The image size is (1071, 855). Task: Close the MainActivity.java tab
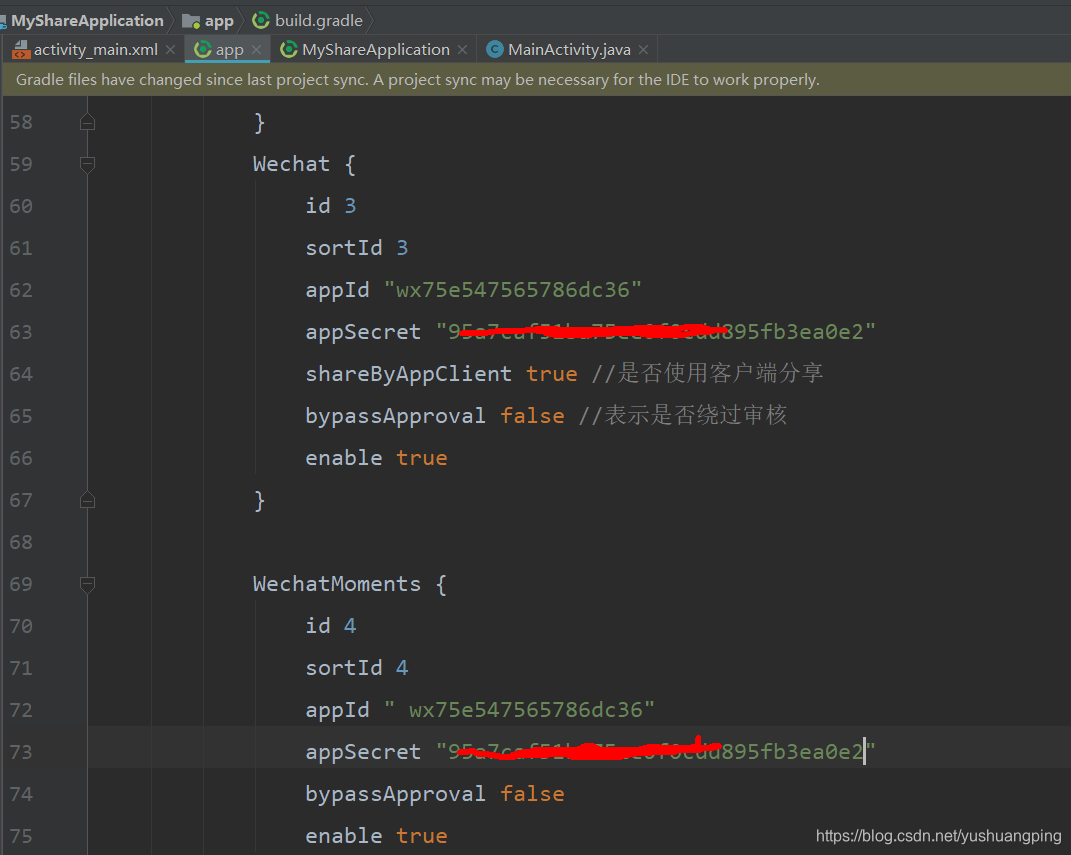coord(643,50)
